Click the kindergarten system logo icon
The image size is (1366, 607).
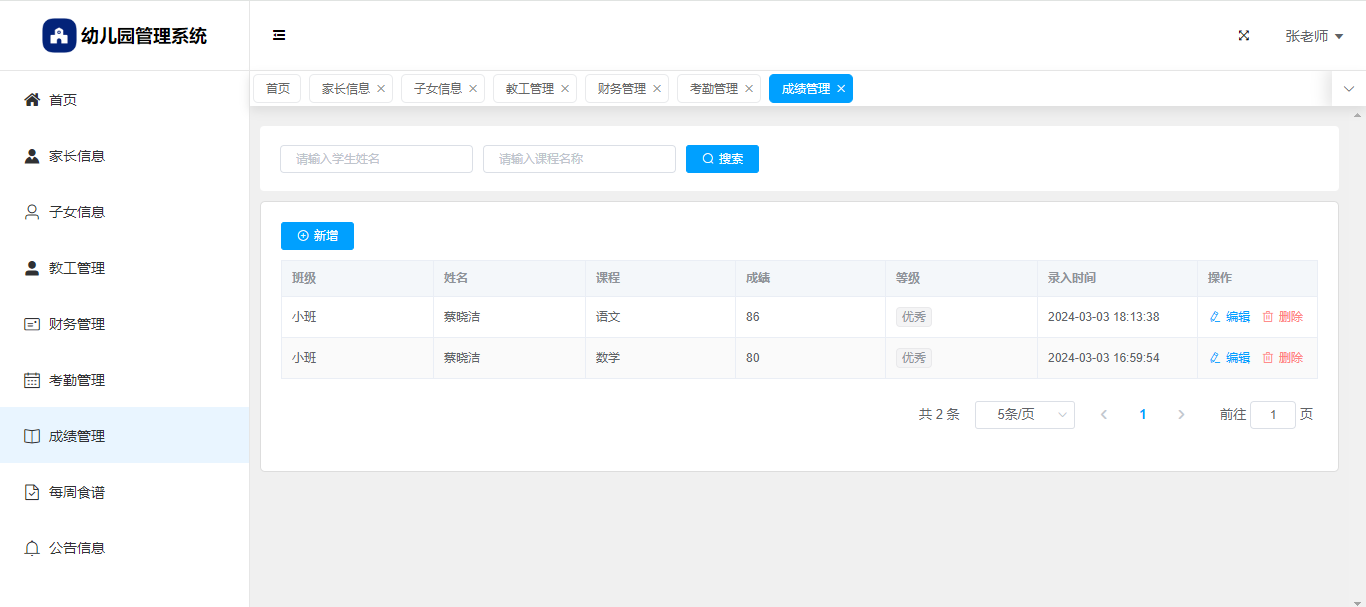59,36
